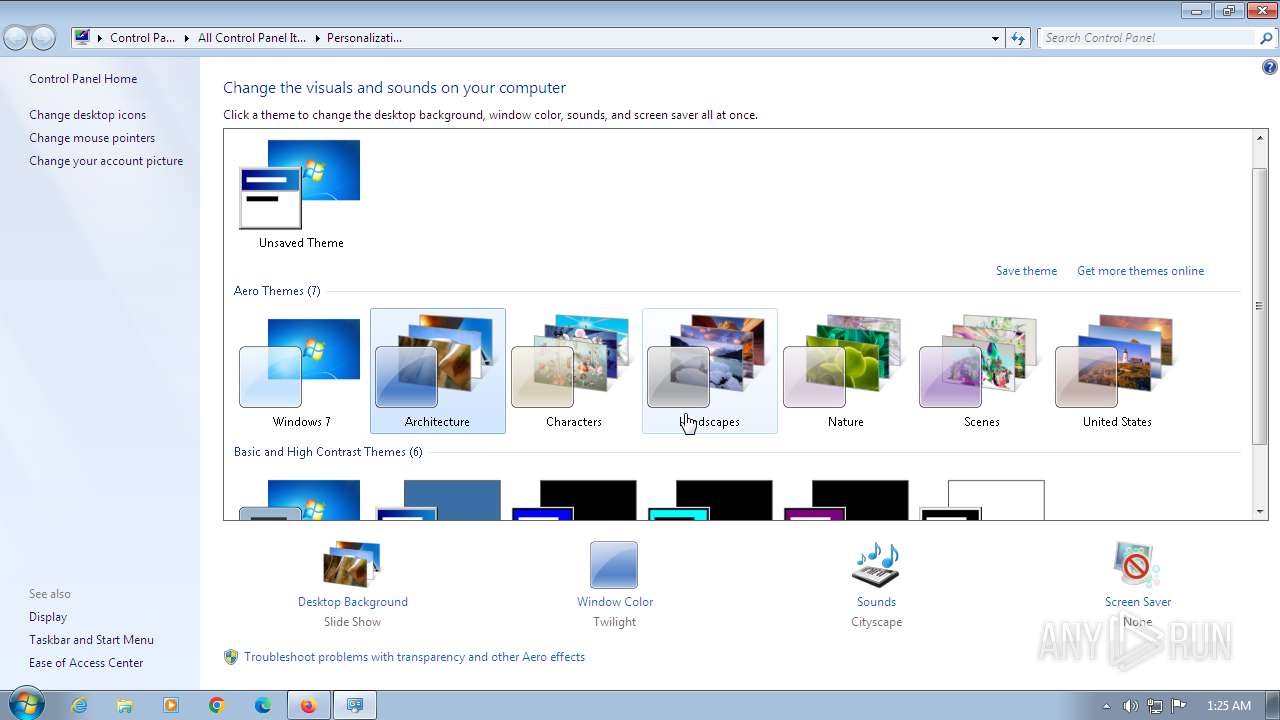The height and width of the screenshot is (720, 1280).
Task: Open Internet Explorer from taskbar
Action: click(x=79, y=705)
